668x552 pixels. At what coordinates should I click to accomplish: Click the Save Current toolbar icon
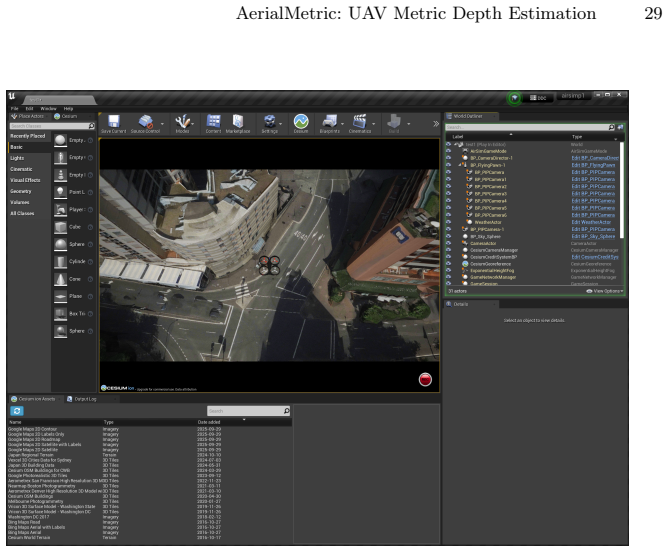pyautogui.click(x=114, y=122)
